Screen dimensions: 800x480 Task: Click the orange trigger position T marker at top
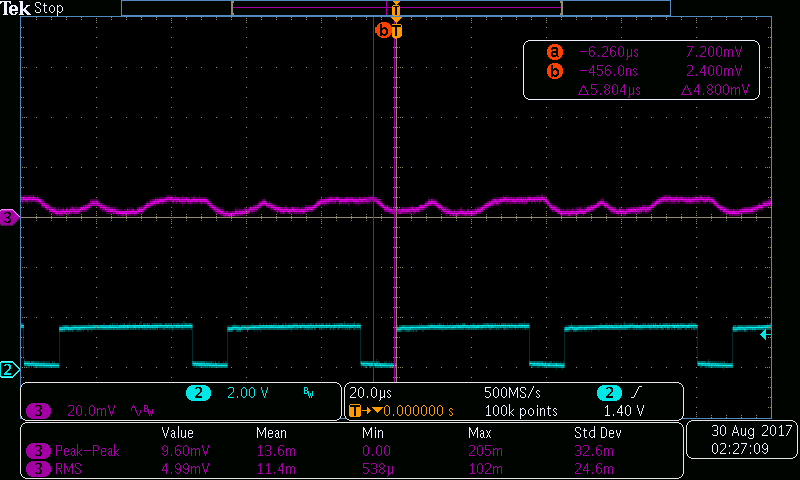(397, 30)
